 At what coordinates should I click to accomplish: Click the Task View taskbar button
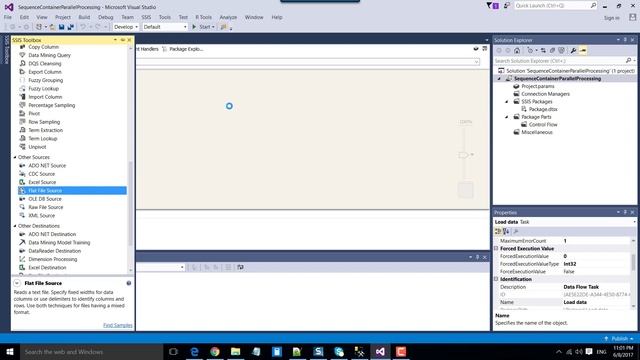(x=173, y=351)
